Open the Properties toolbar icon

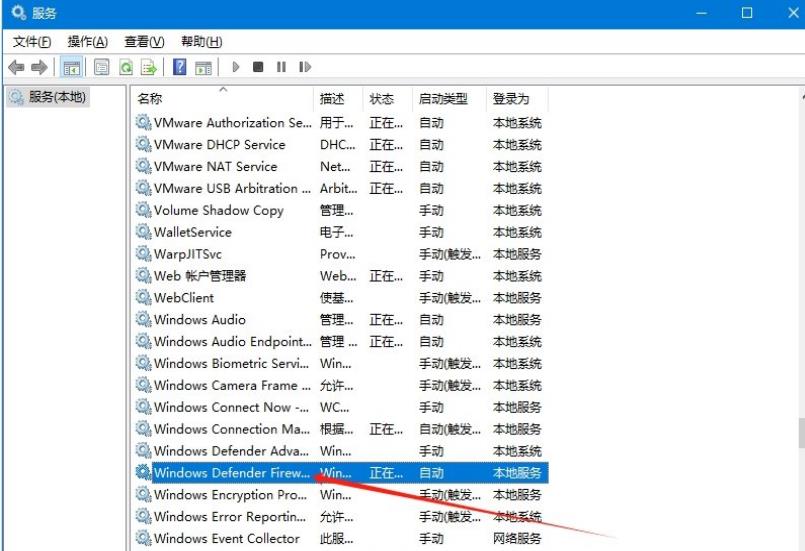(x=102, y=67)
